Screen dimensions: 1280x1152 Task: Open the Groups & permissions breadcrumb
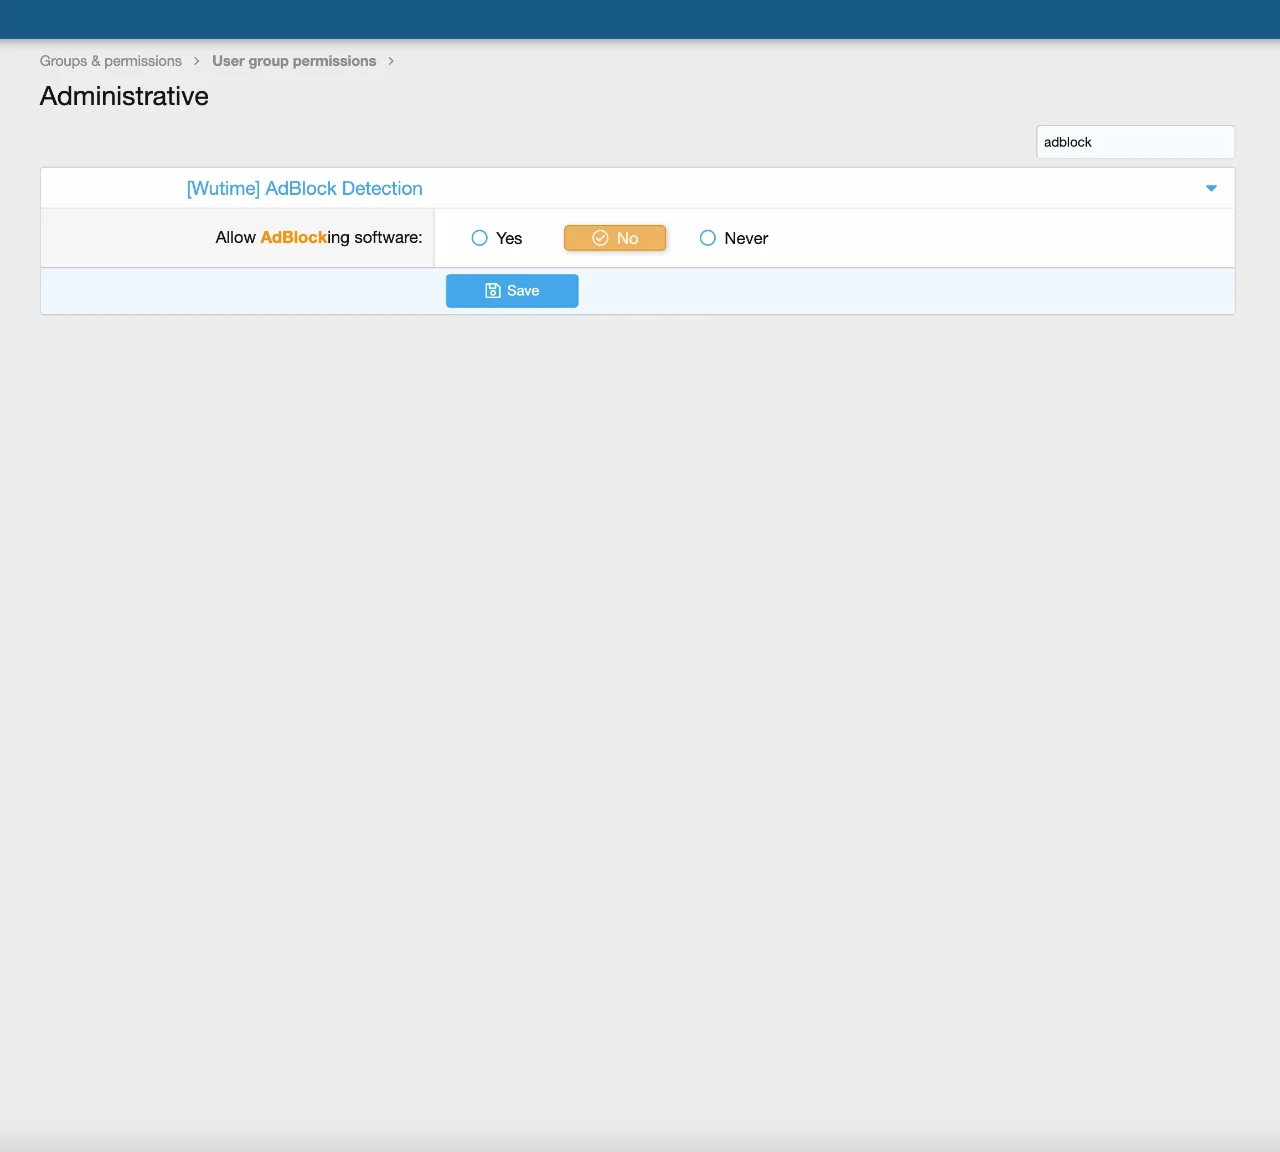[111, 61]
